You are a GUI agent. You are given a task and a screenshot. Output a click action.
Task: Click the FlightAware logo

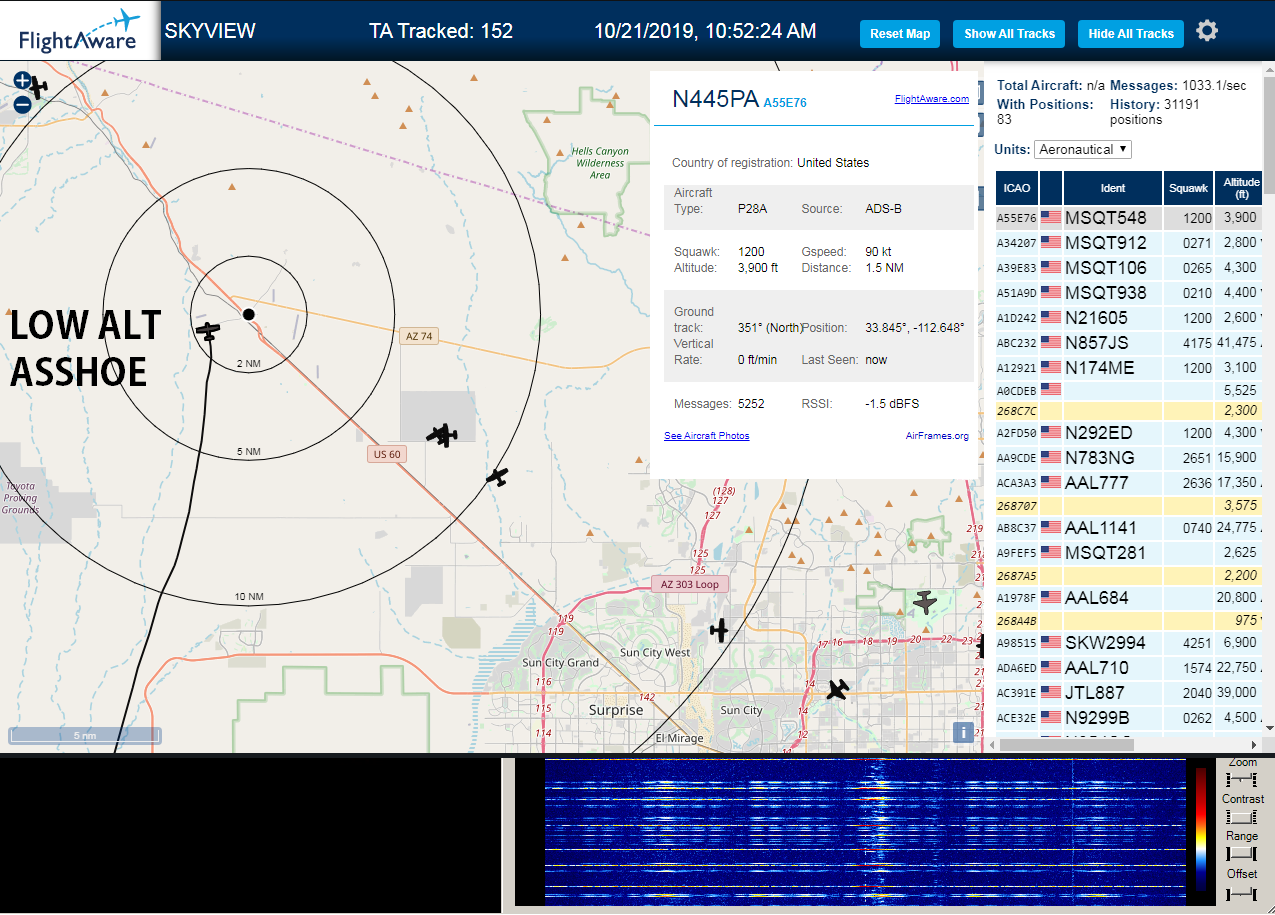[x=80, y=31]
